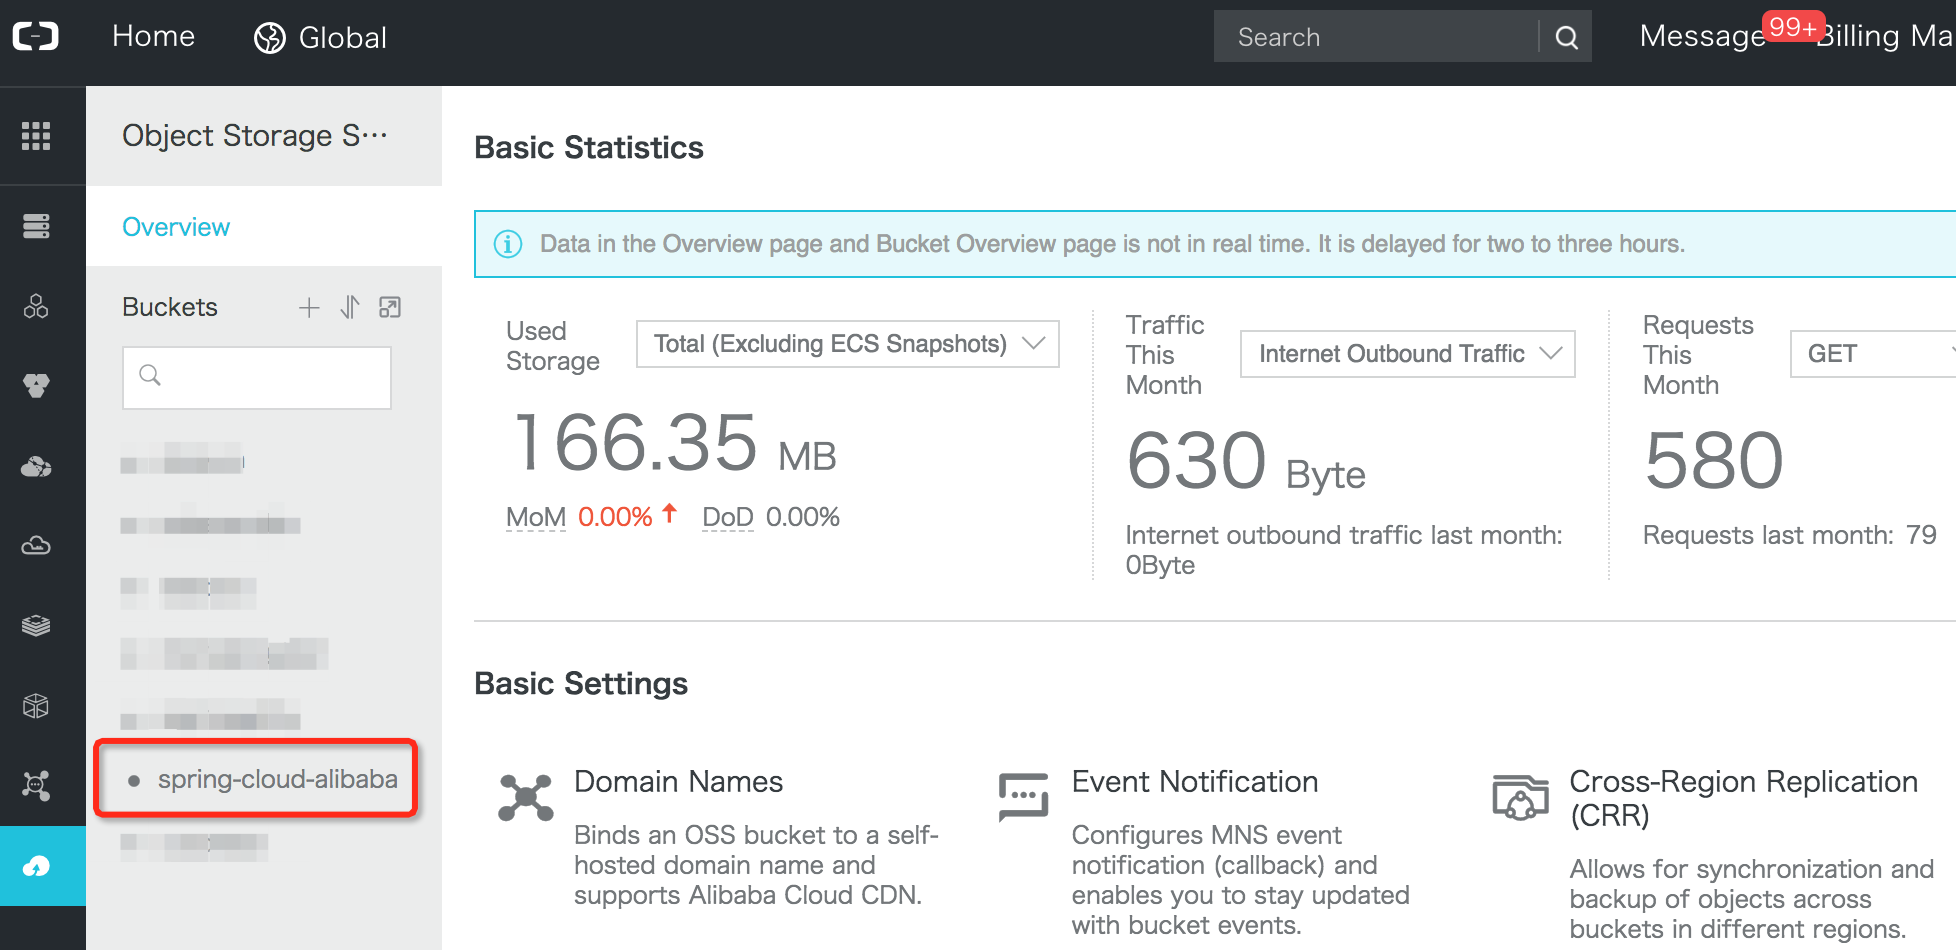Go to Home in the top bar
The image size is (1956, 950).
coord(154,37)
